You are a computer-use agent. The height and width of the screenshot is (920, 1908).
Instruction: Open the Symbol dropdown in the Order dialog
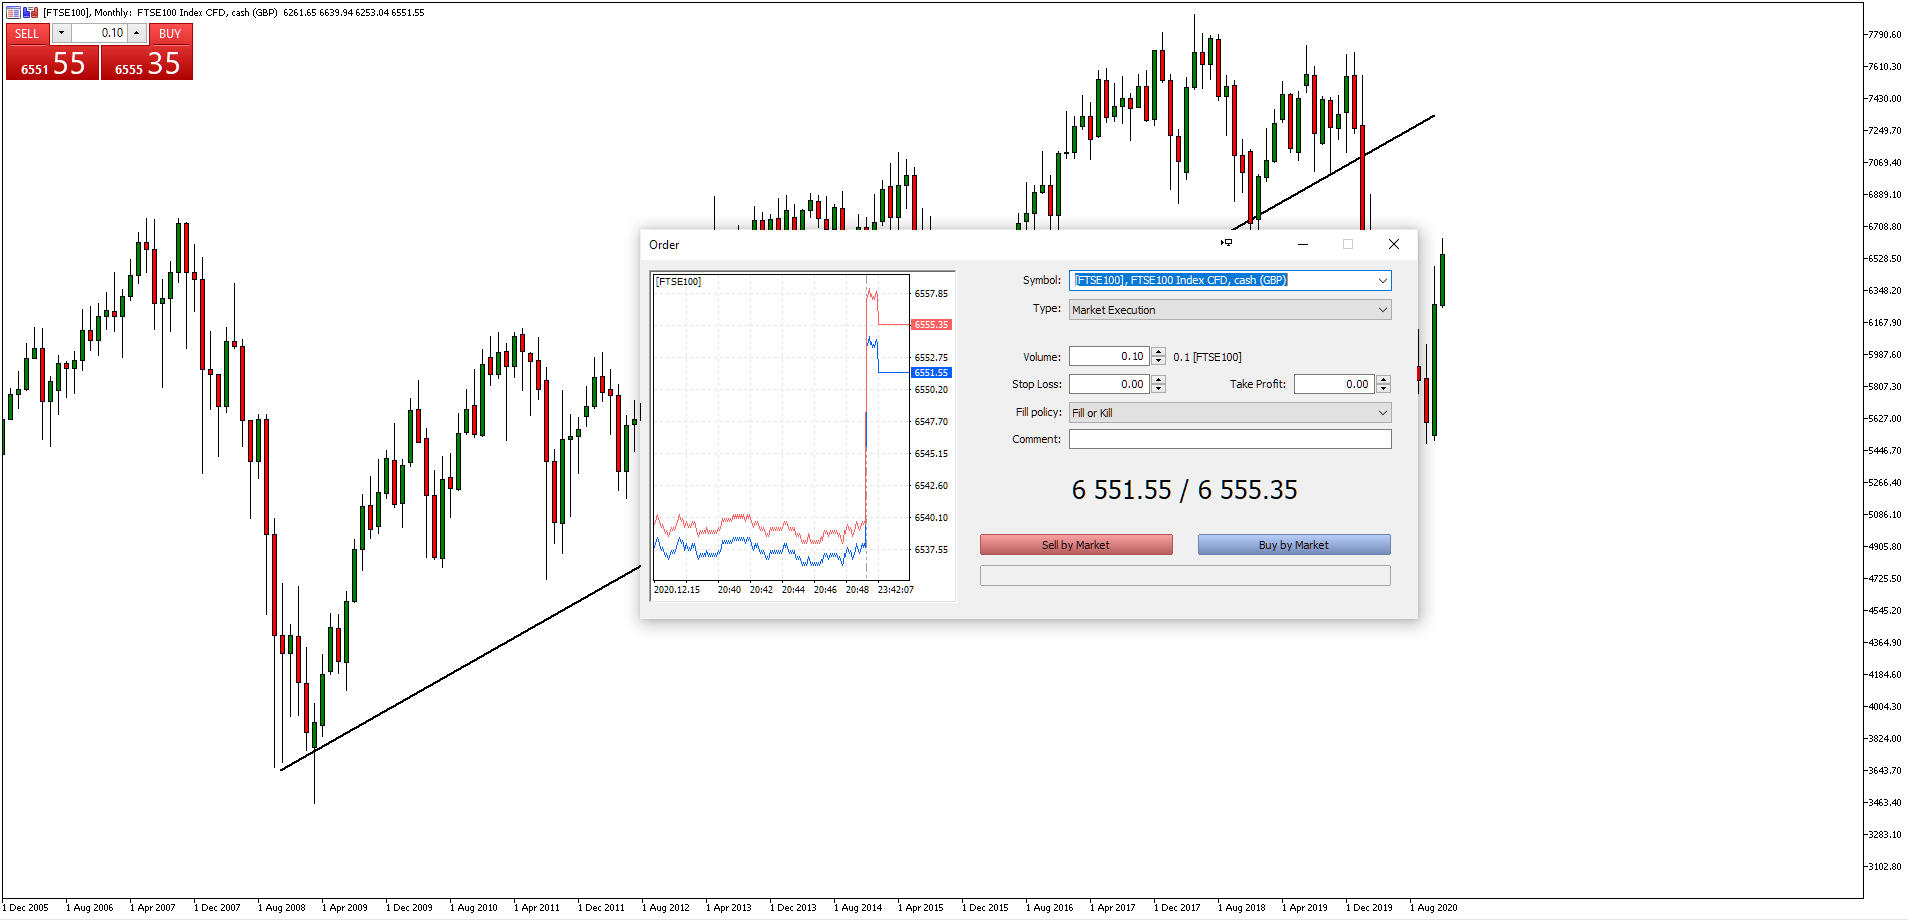click(x=1383, y=280)
